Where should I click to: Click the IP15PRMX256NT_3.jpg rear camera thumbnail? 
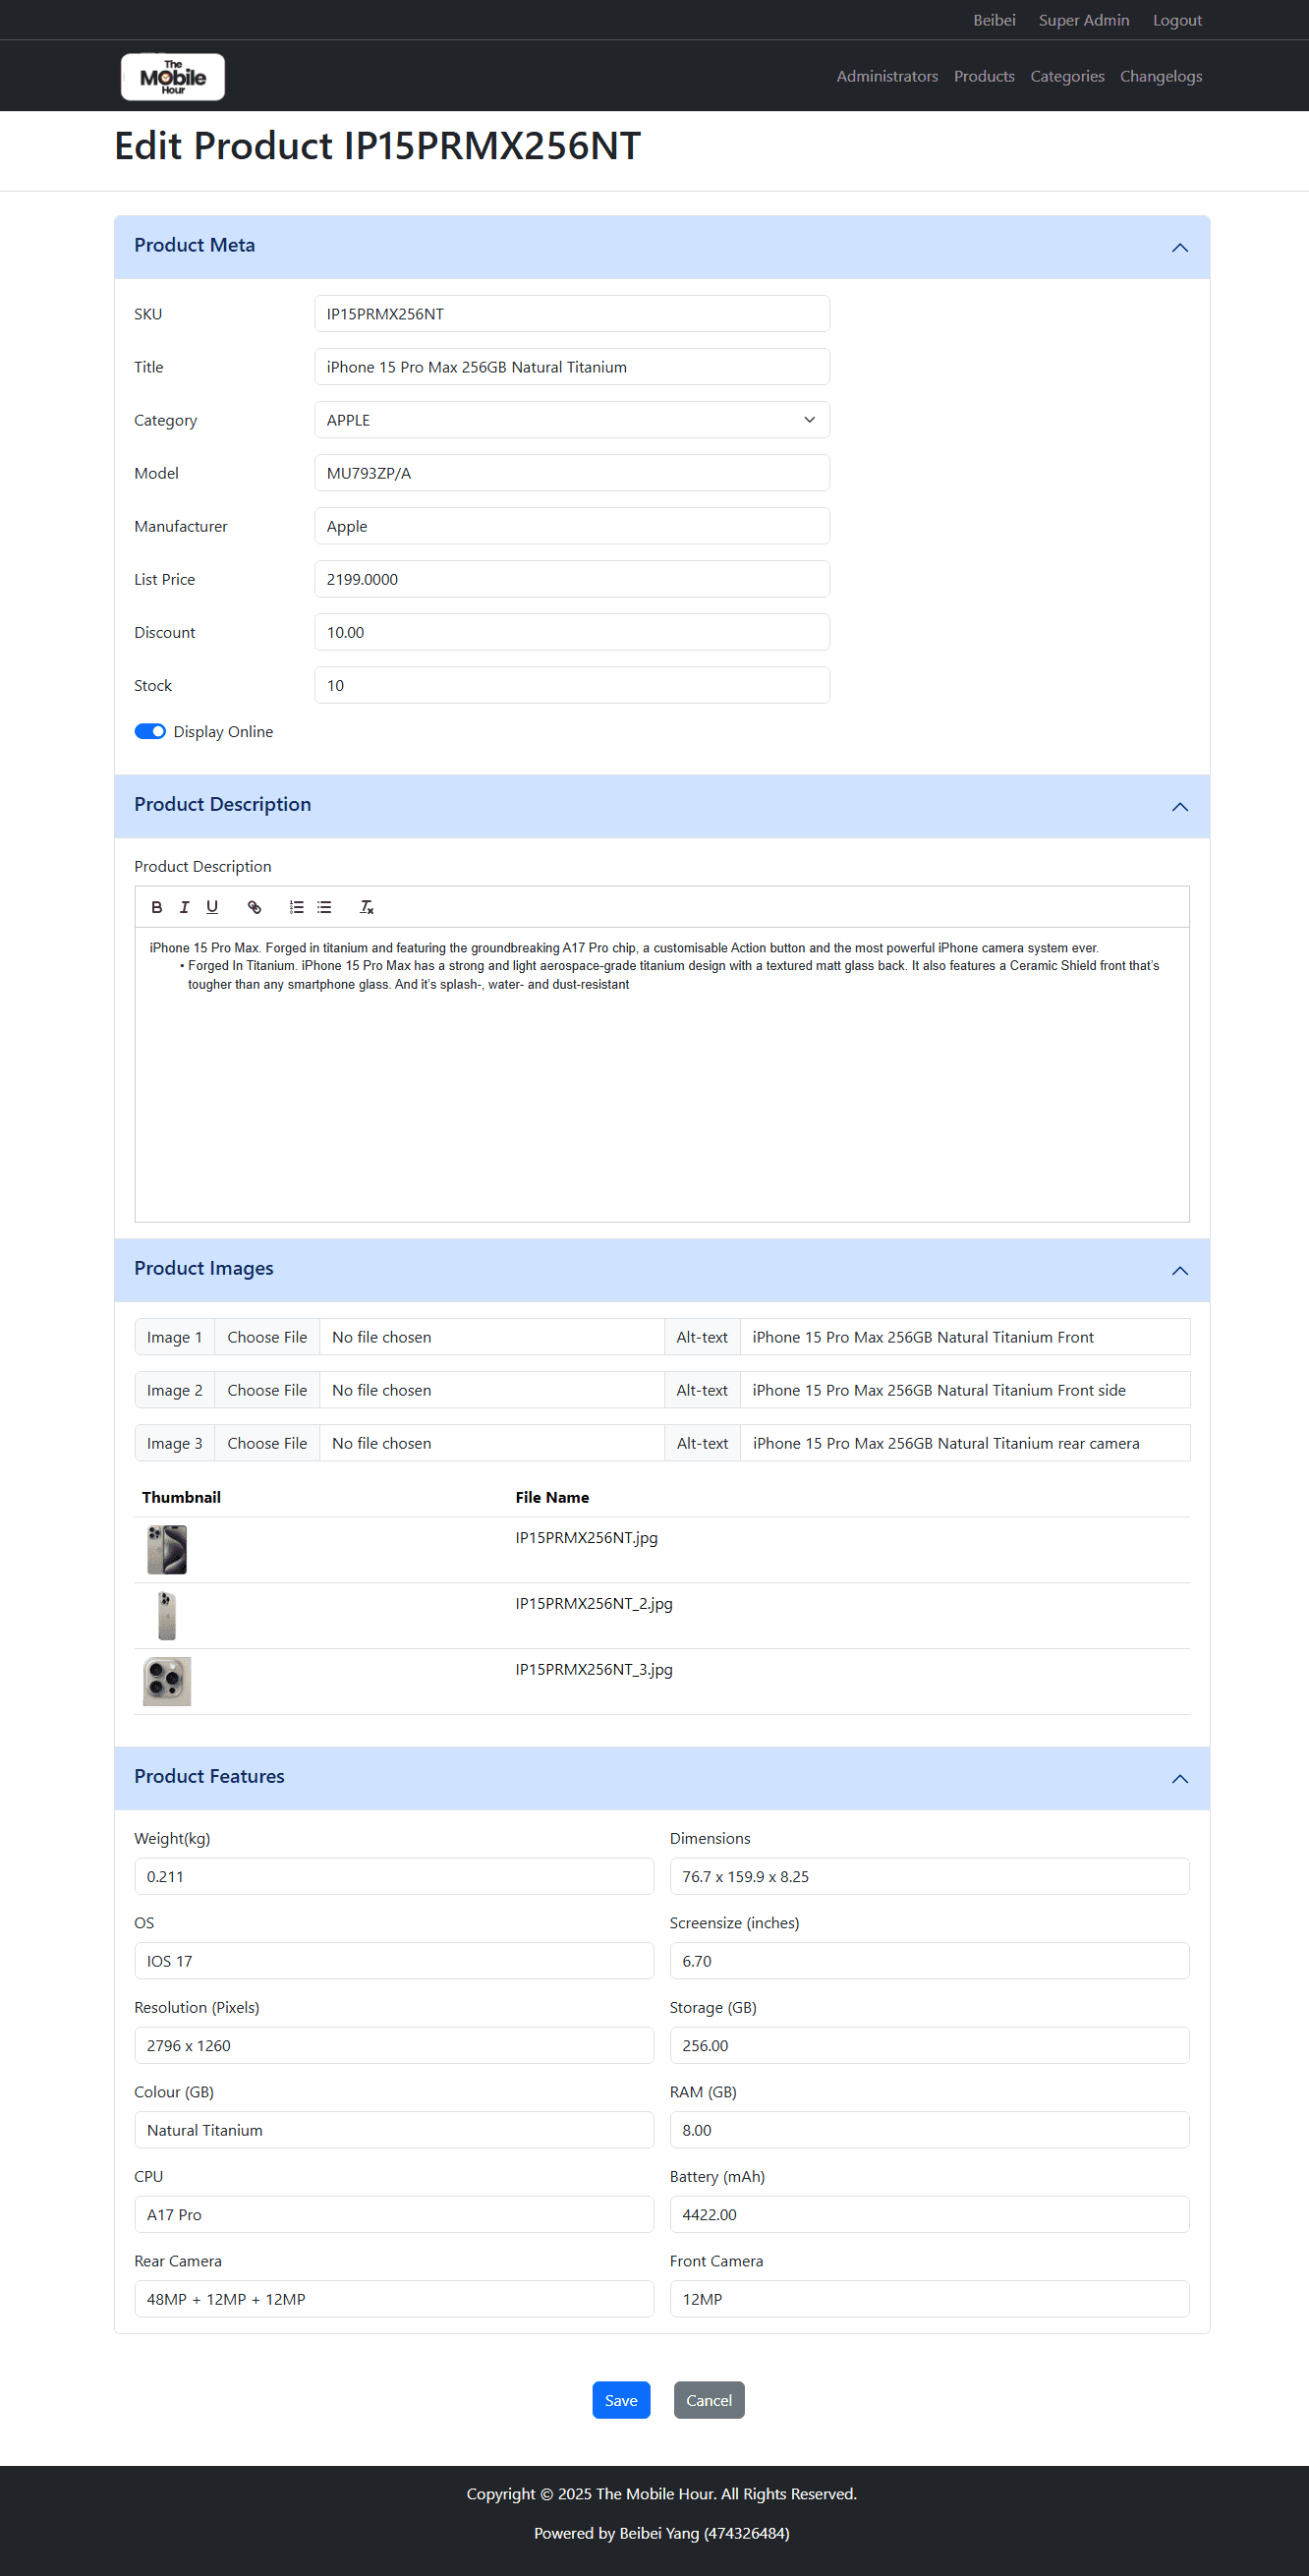(x=167, y=1681)
